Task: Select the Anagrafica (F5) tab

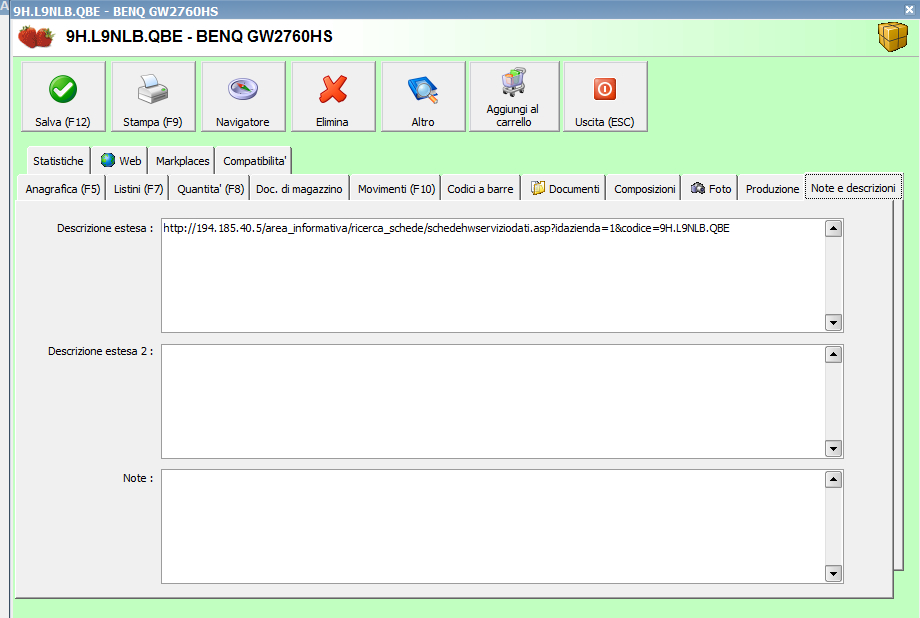Action: pyautogui.click(x=62, y=189)
